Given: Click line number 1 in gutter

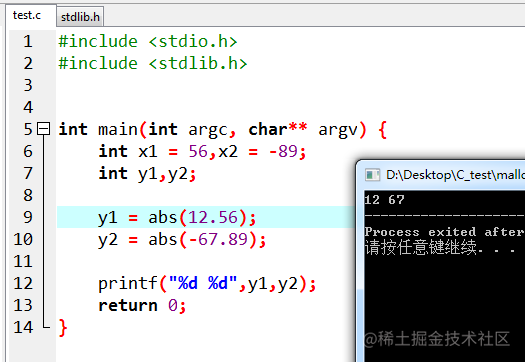Looking at the screenshot, I should tap(28, 42).
